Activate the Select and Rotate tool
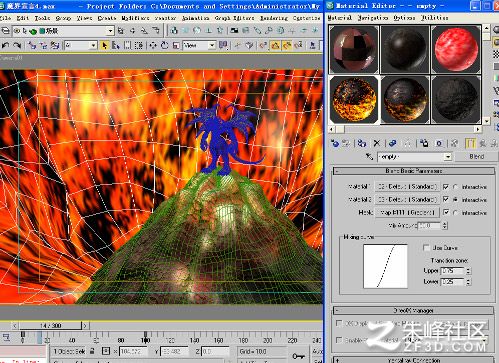This screenshot has height=363, width=499. point(164,45)
